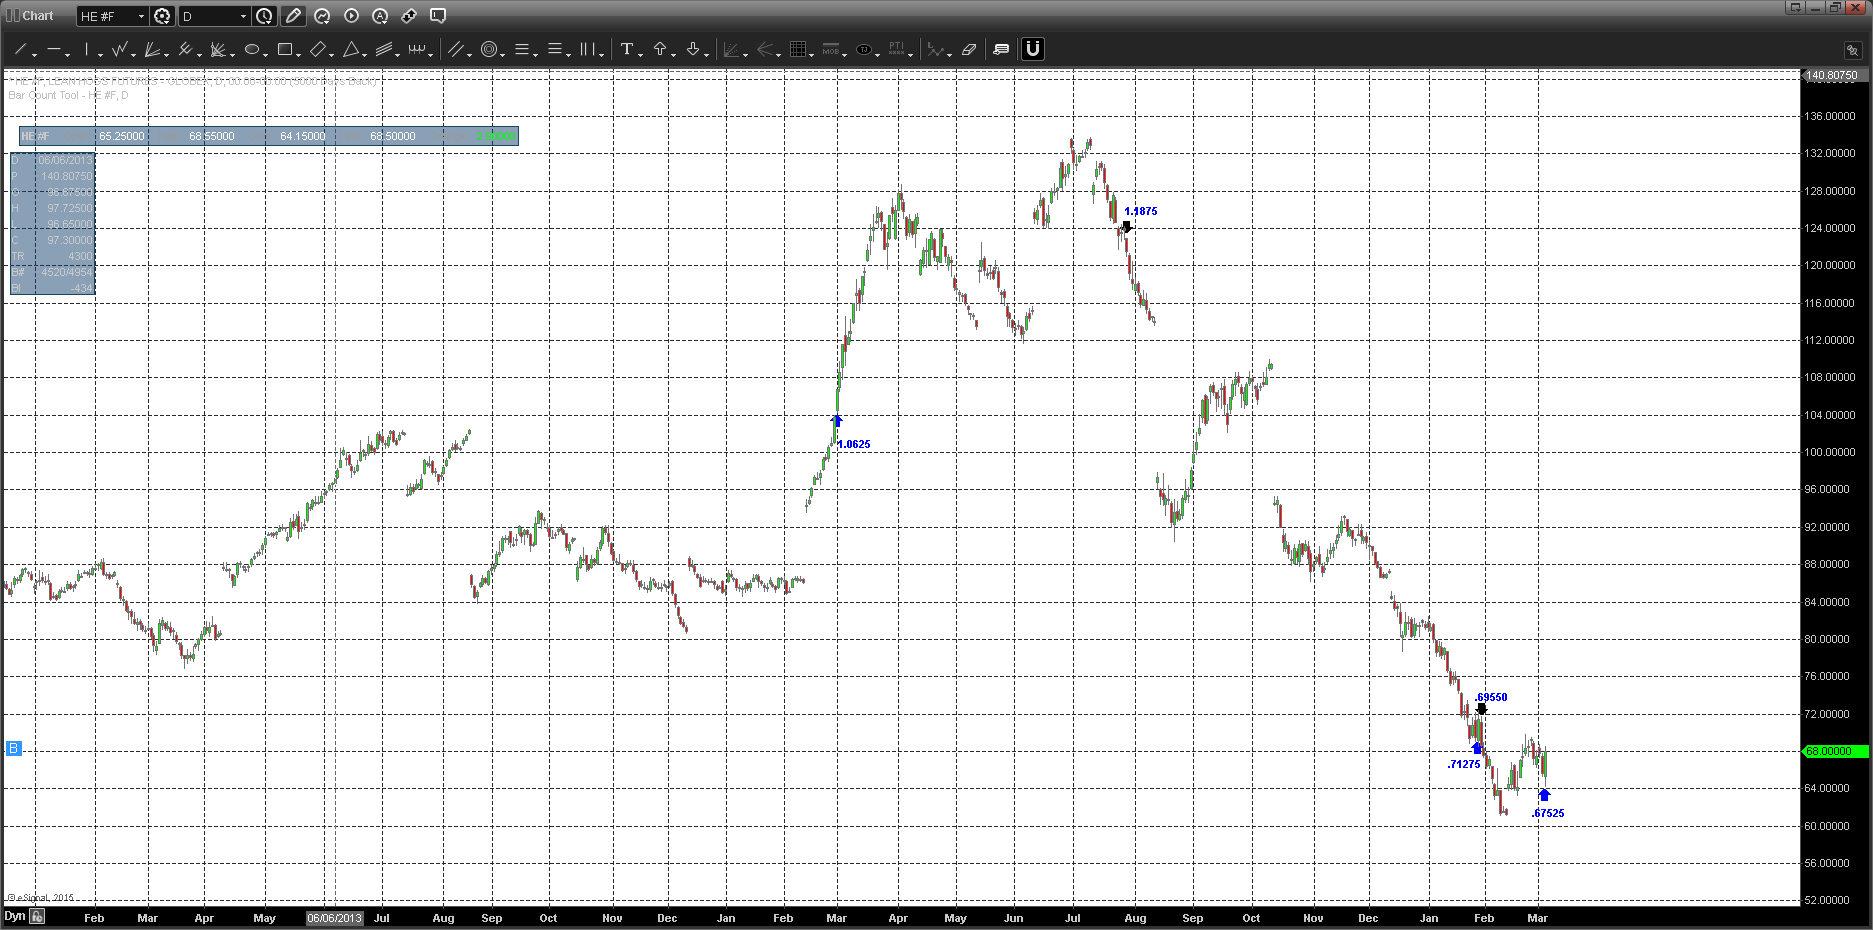This screenshot has height=930, width=1873.
Task: Click the Eraser tool icon
Action: 968,49
